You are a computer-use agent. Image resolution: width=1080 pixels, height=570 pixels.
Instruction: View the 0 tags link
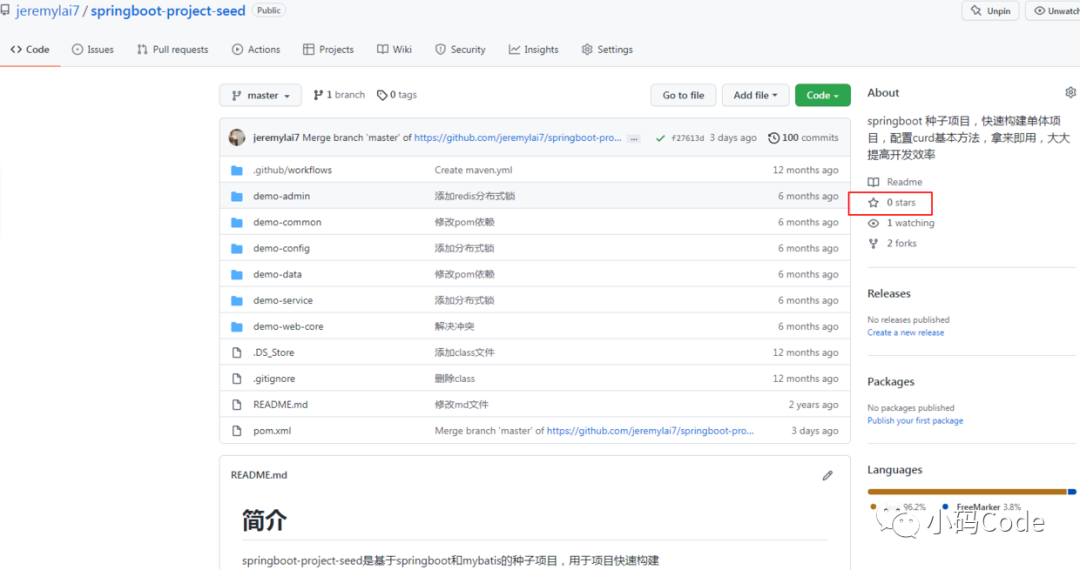pyautogui.click(x=397, y=95)
